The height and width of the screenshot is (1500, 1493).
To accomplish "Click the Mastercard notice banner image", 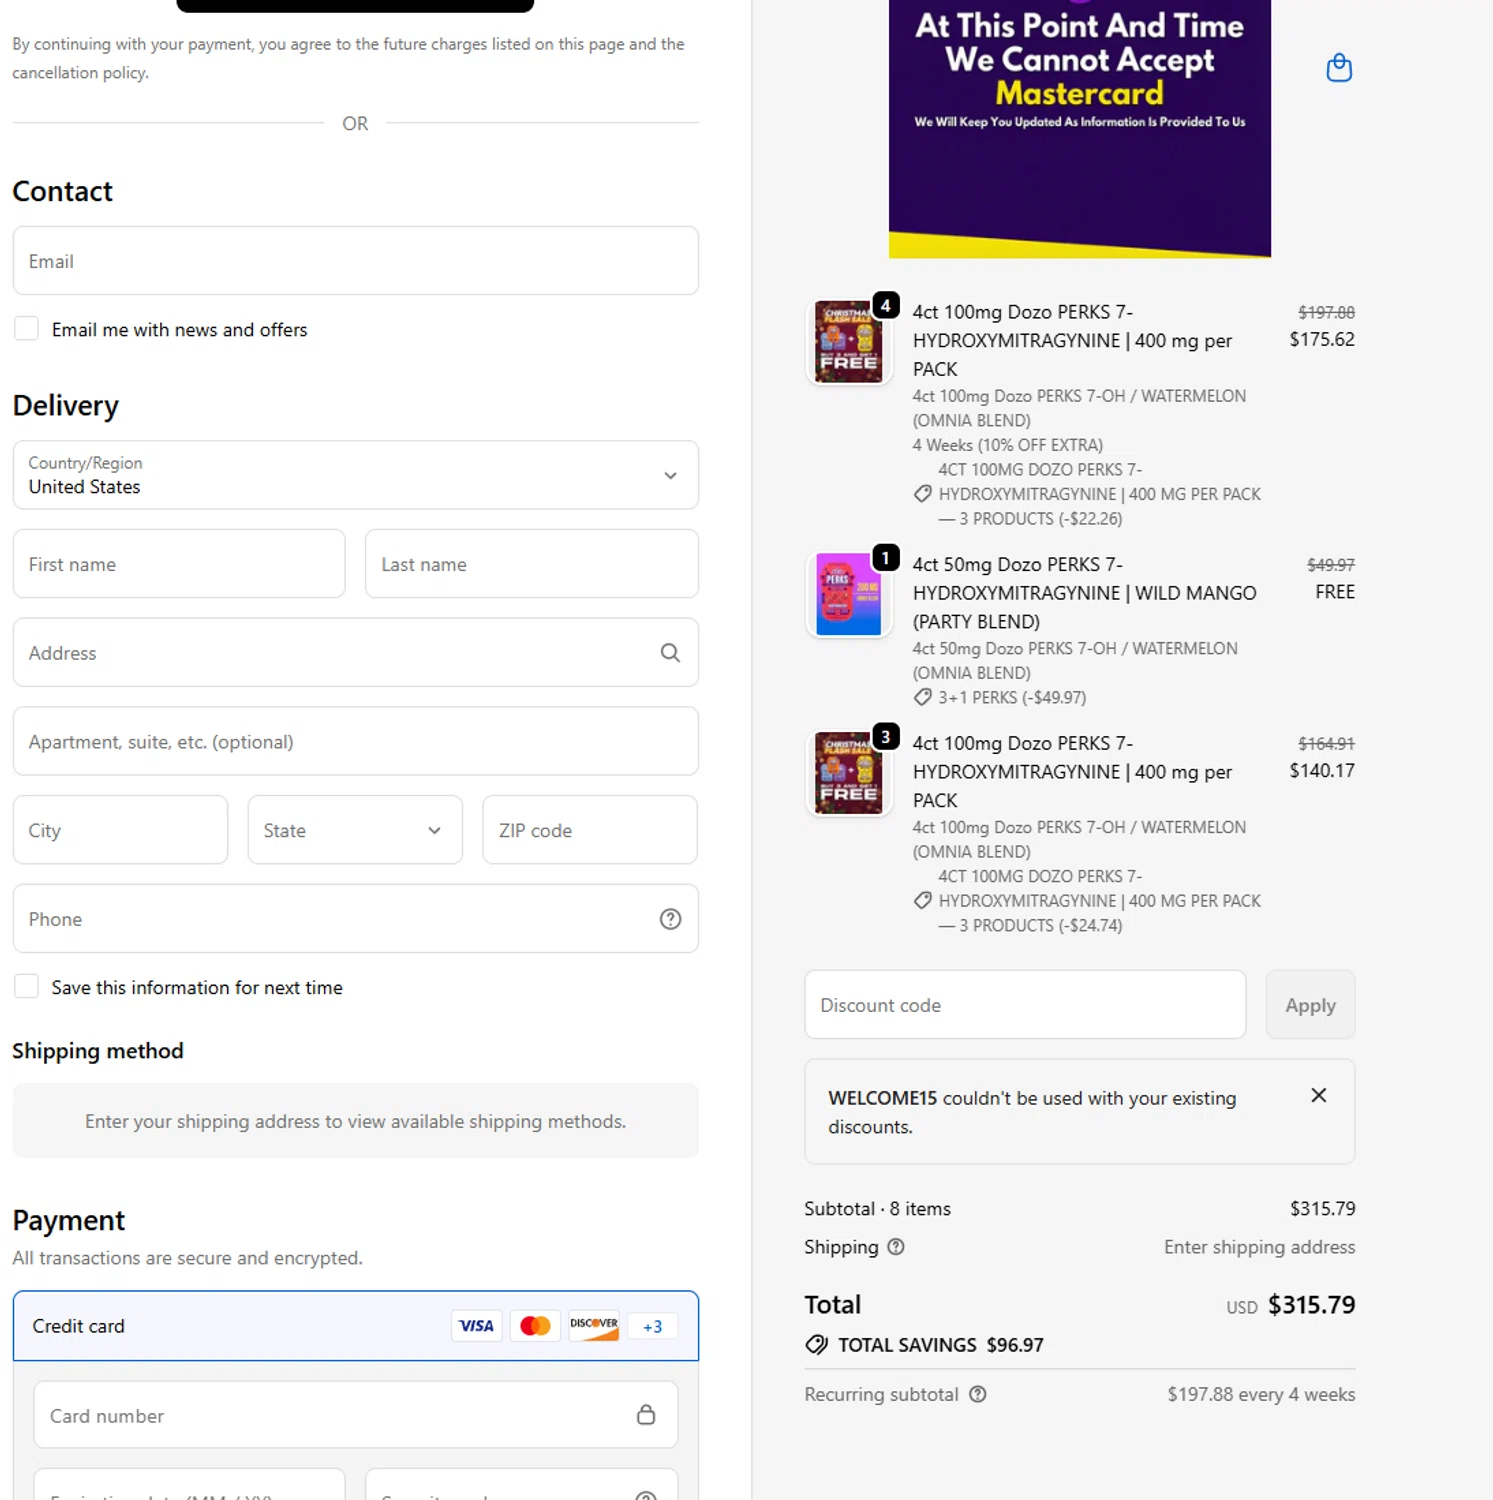I will coord(1080,128).
